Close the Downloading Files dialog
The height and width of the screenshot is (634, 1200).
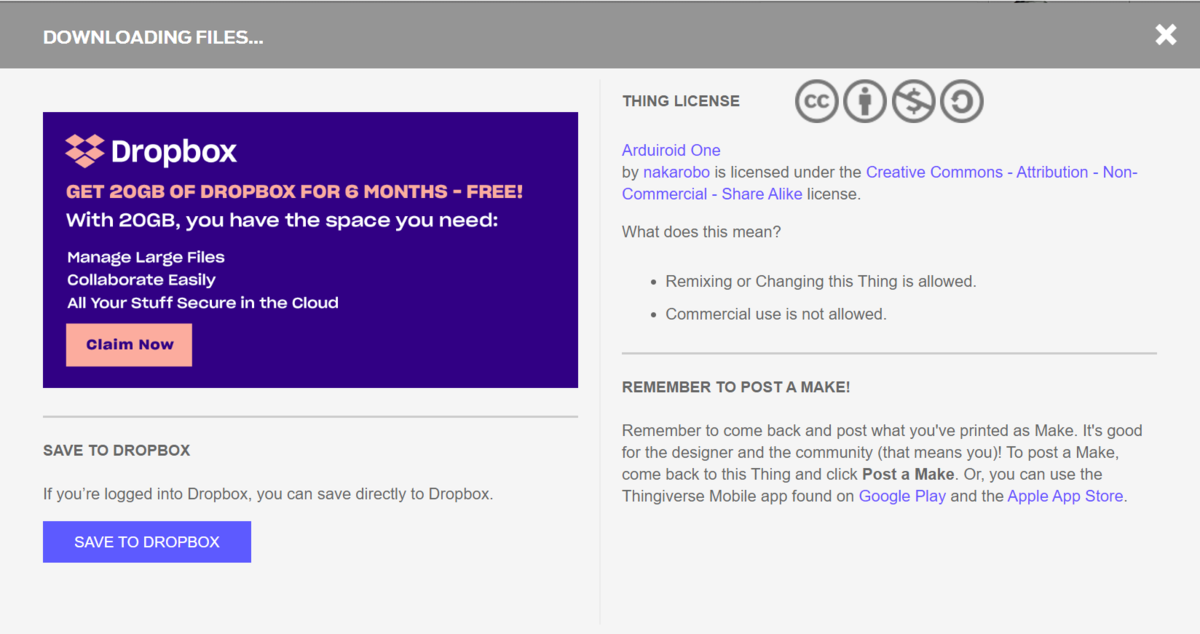click(1165, 35)
